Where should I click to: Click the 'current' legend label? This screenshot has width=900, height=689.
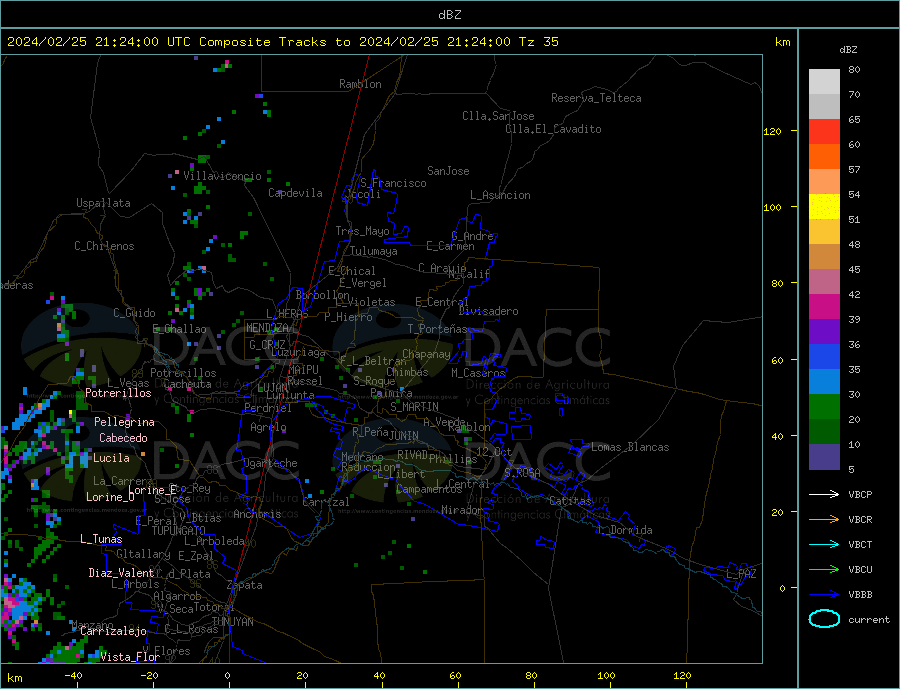[869, 620]
